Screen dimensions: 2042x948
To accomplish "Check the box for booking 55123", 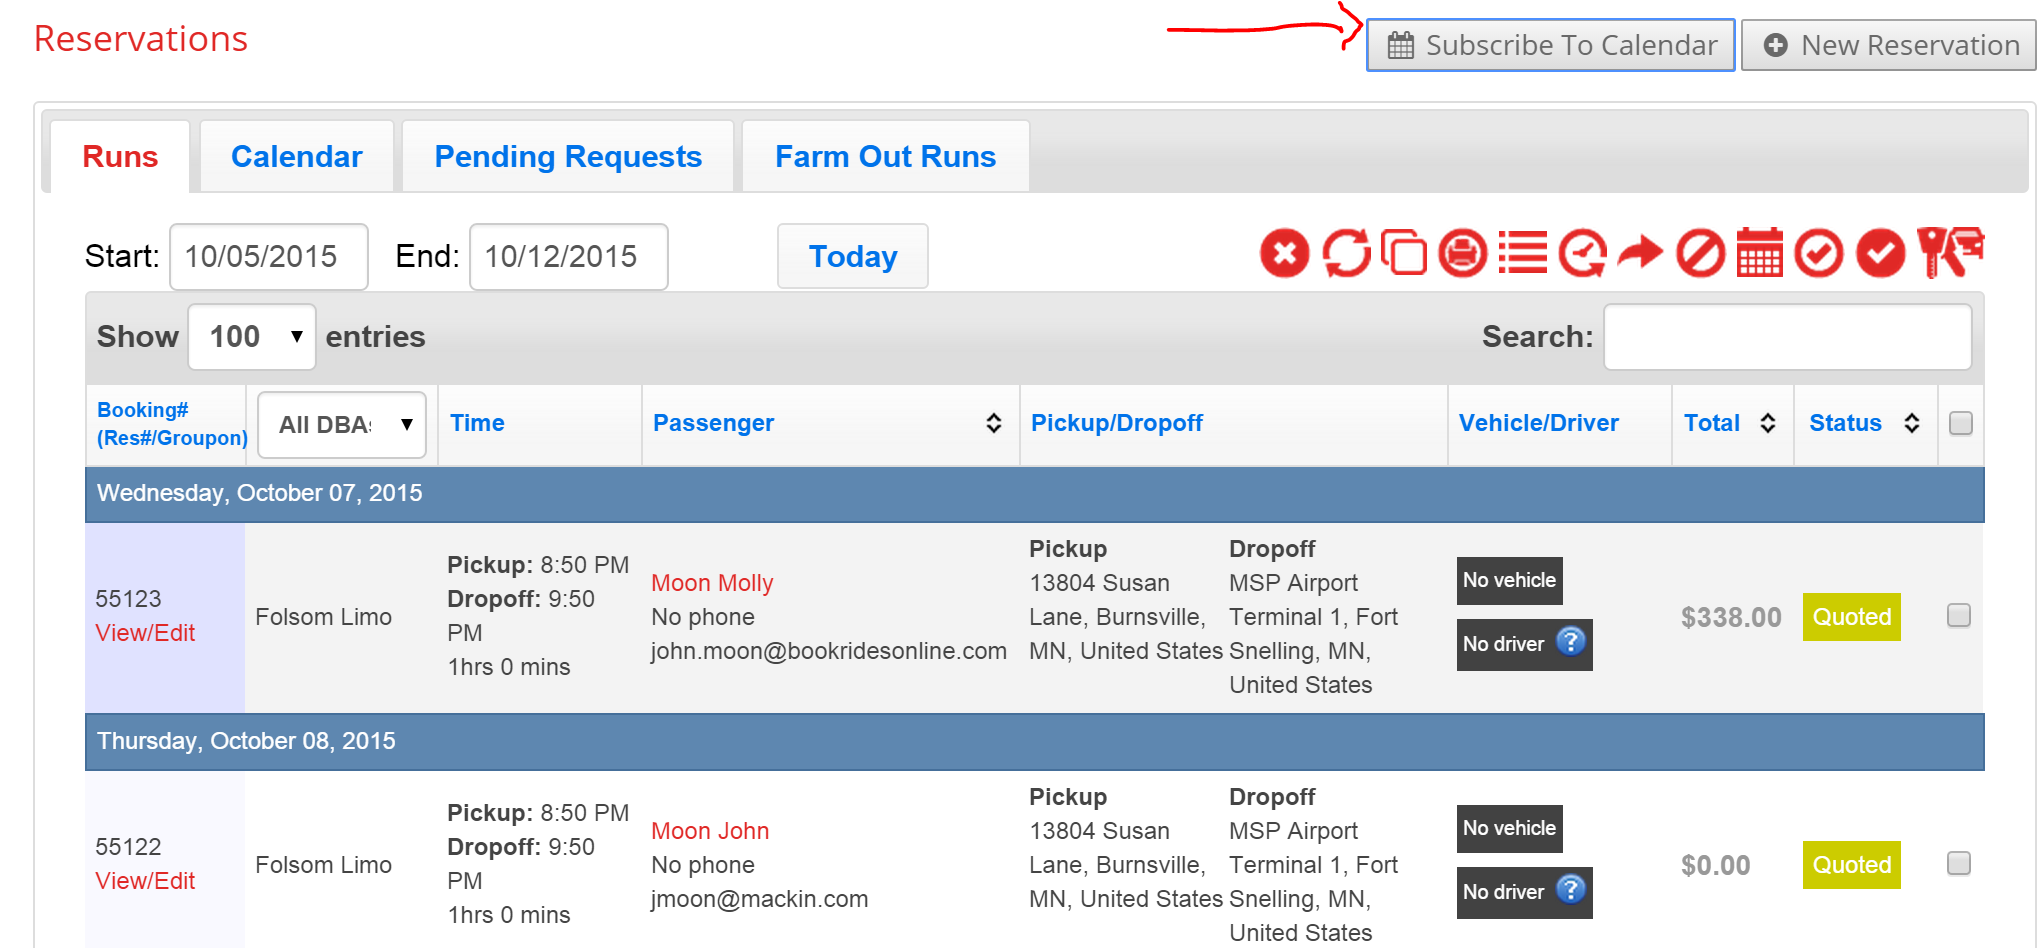I will (x=1958, y=615).
